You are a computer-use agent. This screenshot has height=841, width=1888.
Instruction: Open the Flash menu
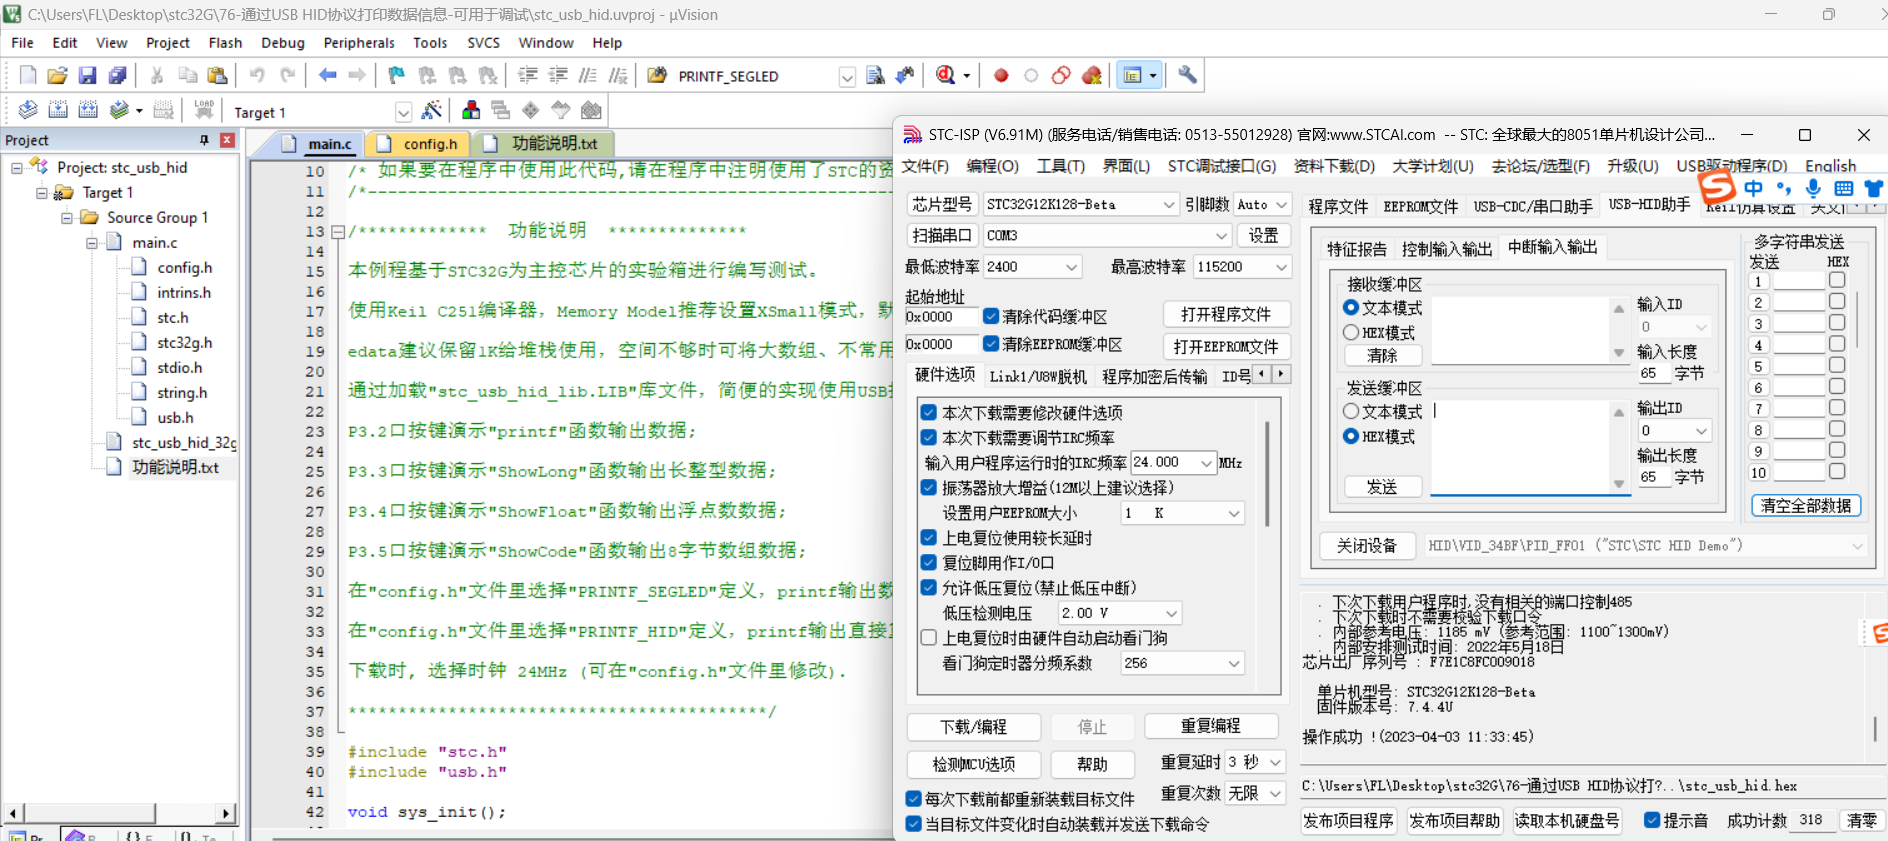pyautogui.click(x=225, y=42)
